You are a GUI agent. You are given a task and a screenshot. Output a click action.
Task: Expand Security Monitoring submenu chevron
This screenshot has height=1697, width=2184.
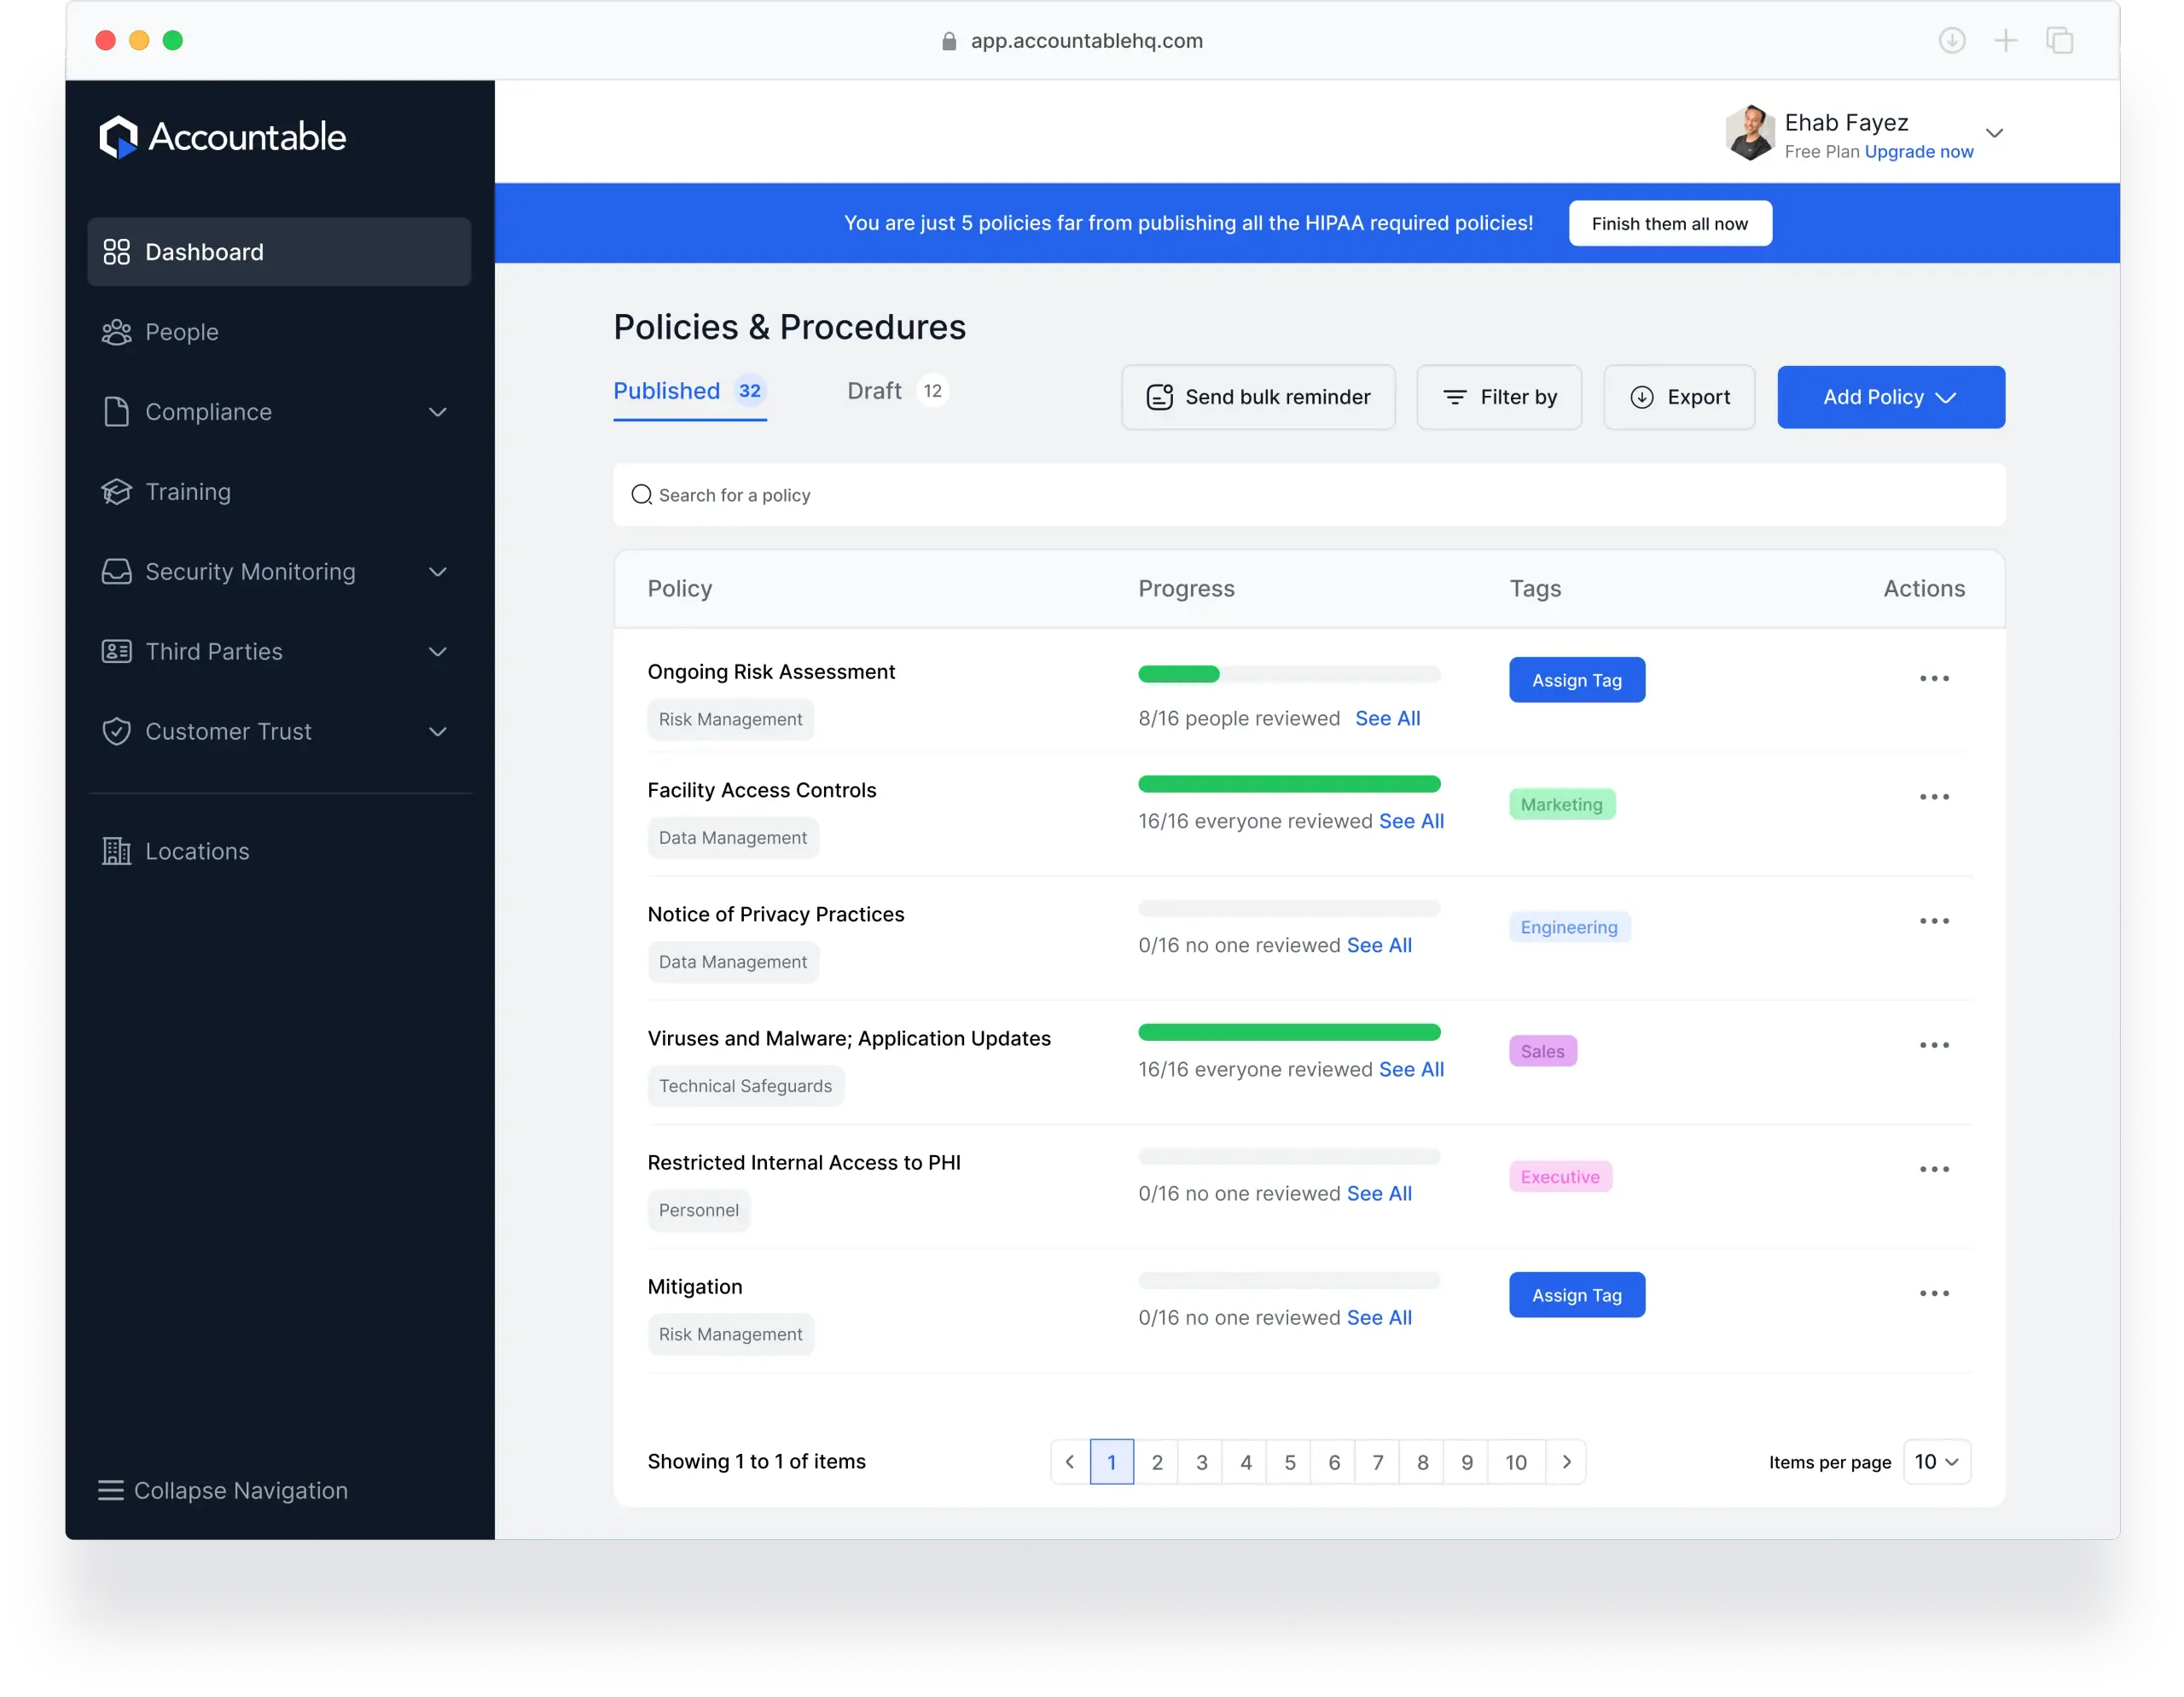(437, 572)
